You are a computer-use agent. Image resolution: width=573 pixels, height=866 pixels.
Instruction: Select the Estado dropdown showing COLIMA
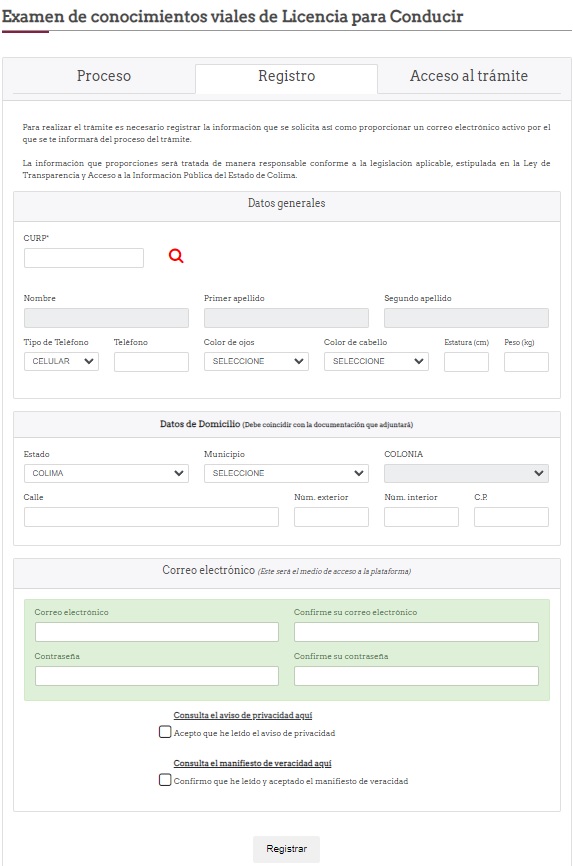pyautogui.click(x=106, y=473)
